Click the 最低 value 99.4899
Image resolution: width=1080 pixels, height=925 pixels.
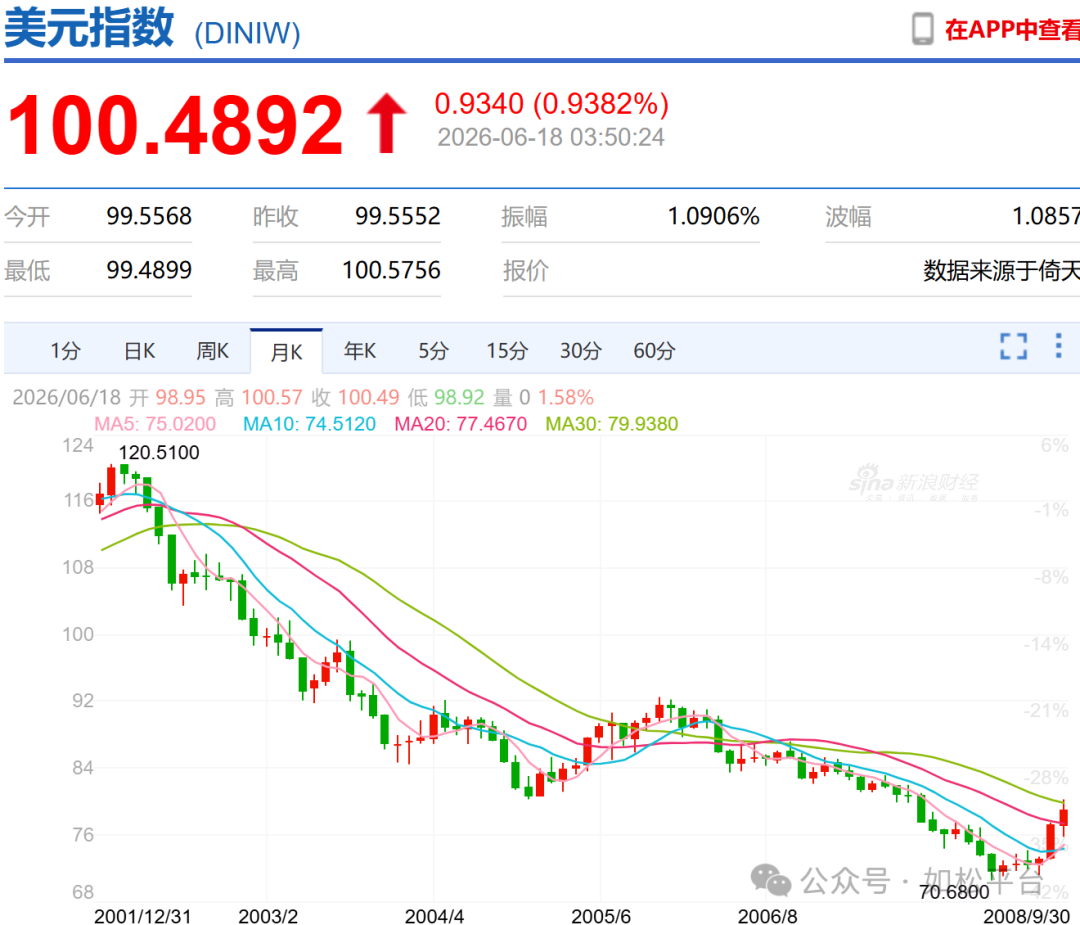149,270
